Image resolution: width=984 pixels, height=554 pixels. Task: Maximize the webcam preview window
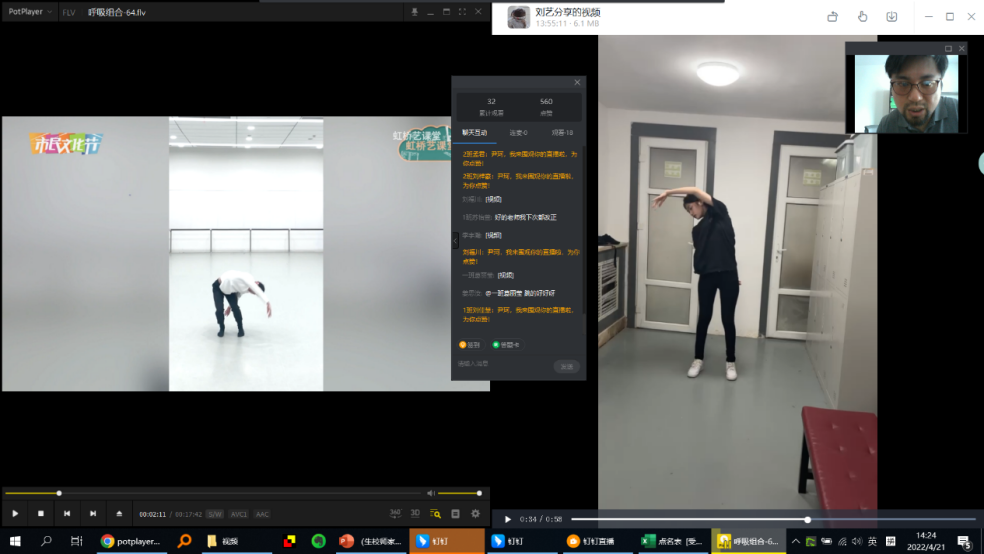pyautogui.click(x=948, y=48)
